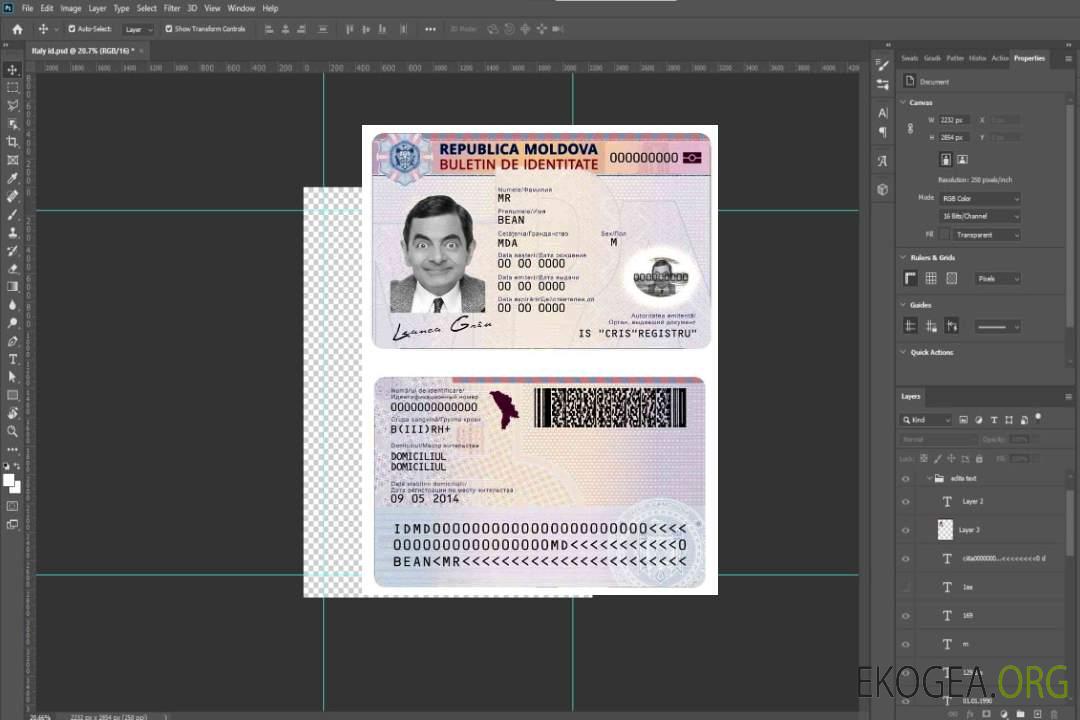Hide the Layer 3 layer
Screen dimensions: 1080x720
tap(906, 531)
